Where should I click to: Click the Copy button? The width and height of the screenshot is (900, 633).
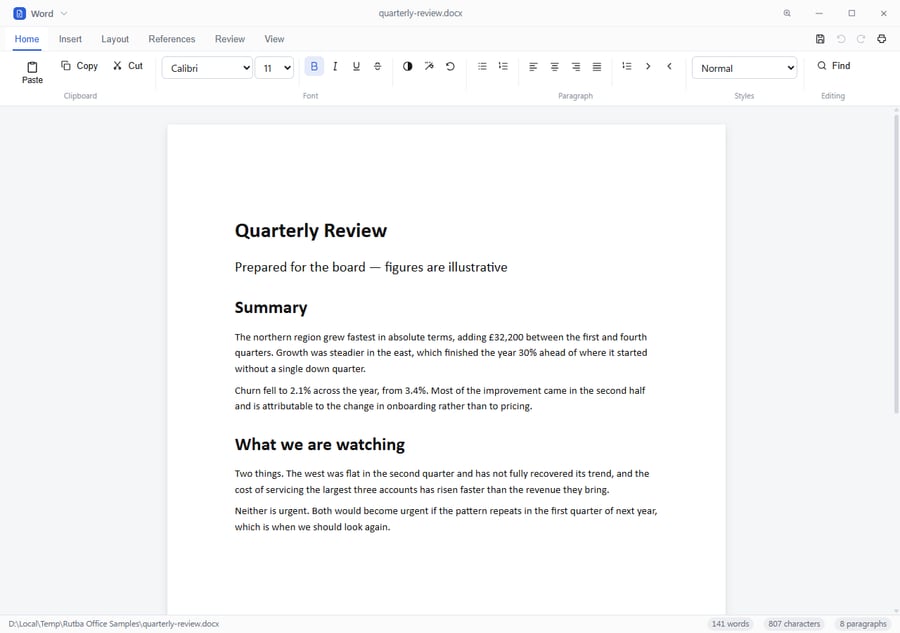pyautogui.click(x=79, y=66)
